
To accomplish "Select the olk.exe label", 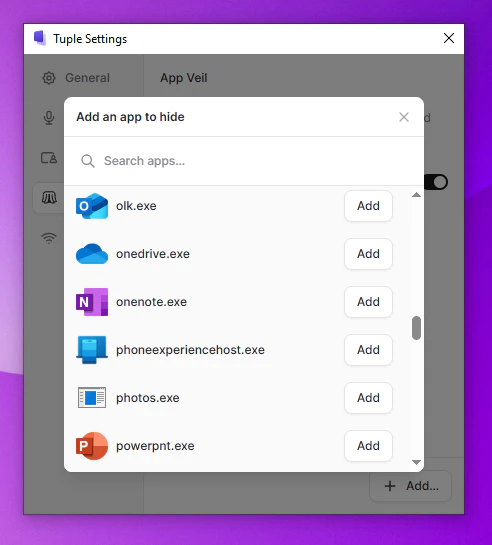I will click(x=136, y=206).
